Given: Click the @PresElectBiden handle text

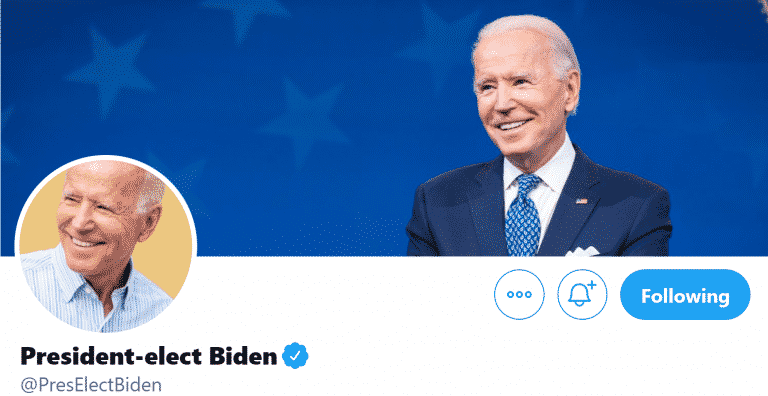Looking at the screenshot, I should tap(92, 385).
